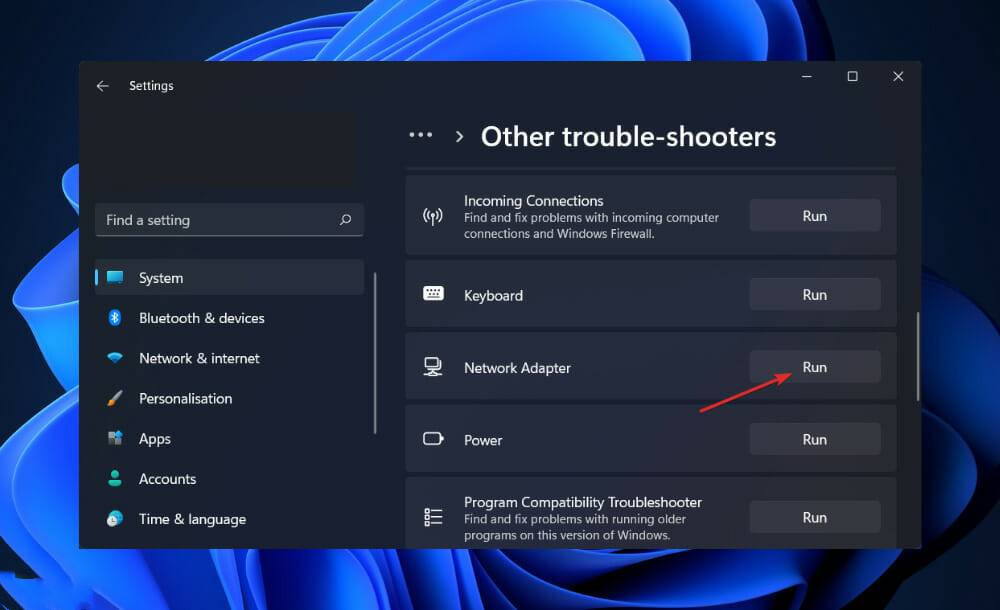The image size is (1000, 610).
Task: Run the Incoming Connections troubleshooter
Action: 814,216
